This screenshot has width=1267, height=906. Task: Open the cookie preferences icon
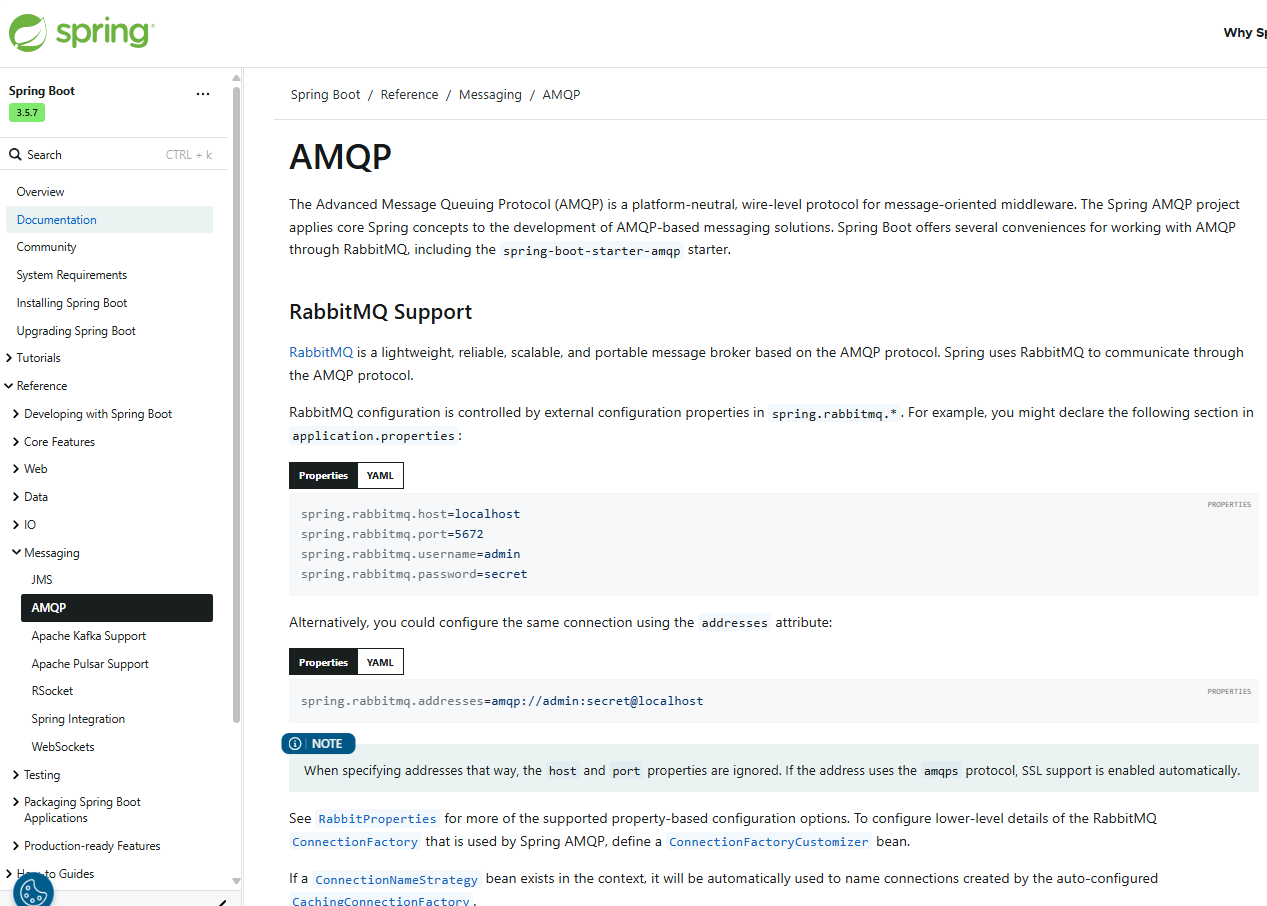pos(33,890)
